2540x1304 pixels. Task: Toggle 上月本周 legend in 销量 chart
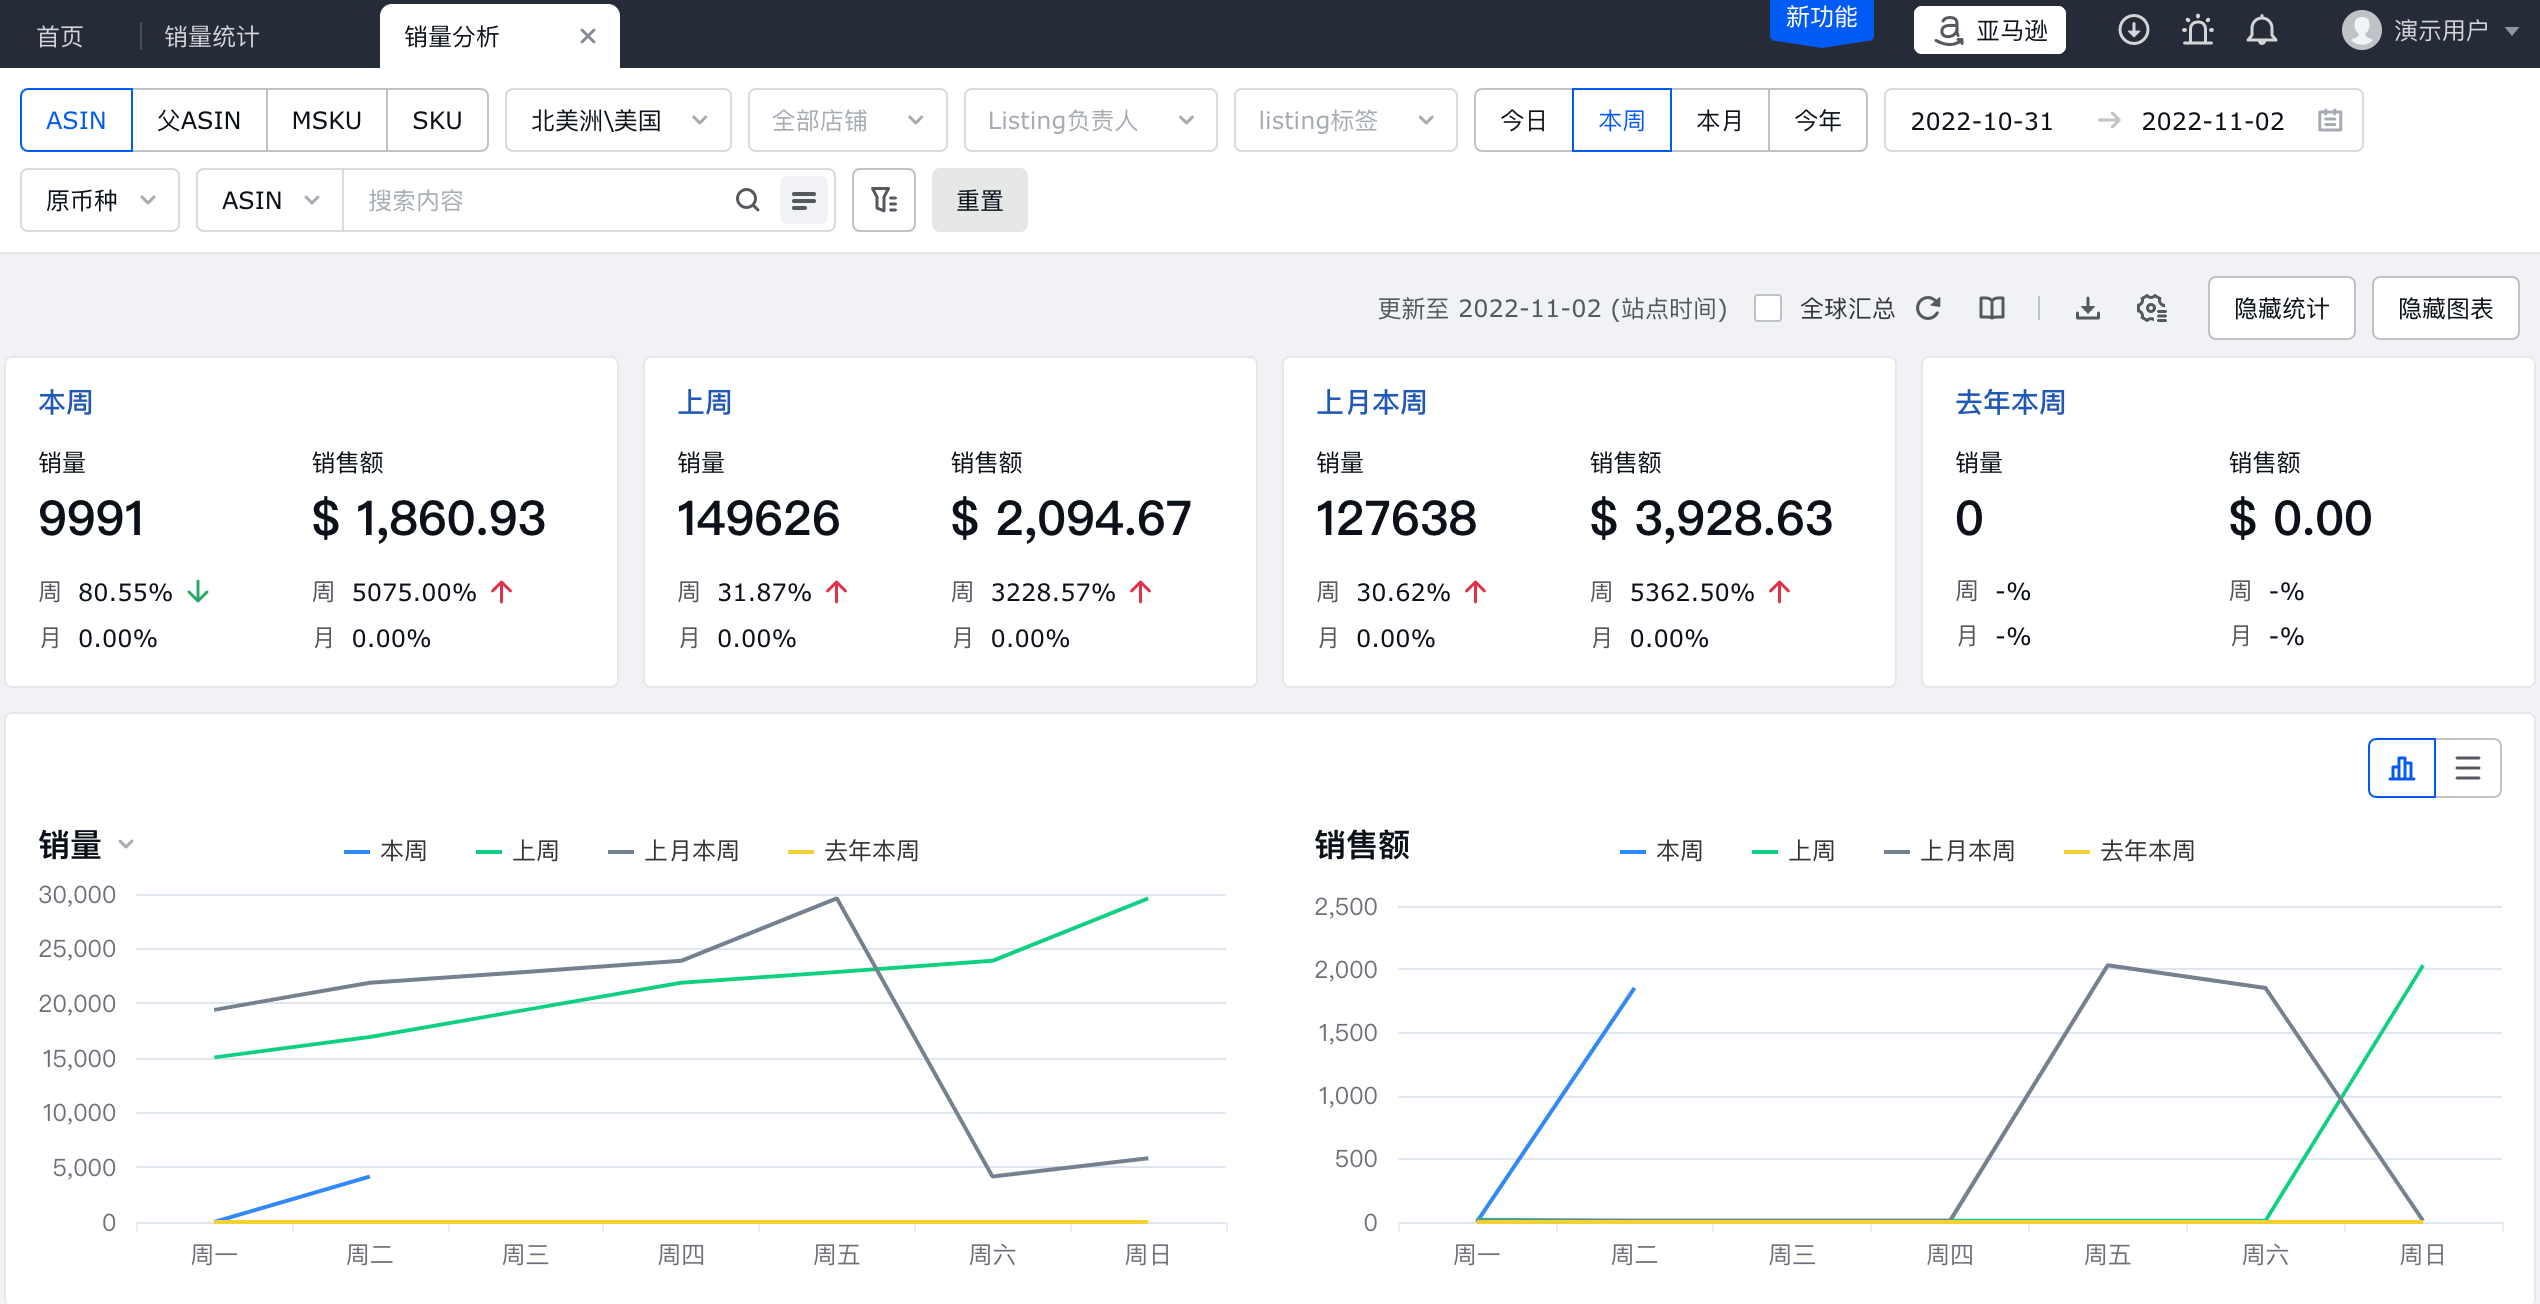[674, 851]
